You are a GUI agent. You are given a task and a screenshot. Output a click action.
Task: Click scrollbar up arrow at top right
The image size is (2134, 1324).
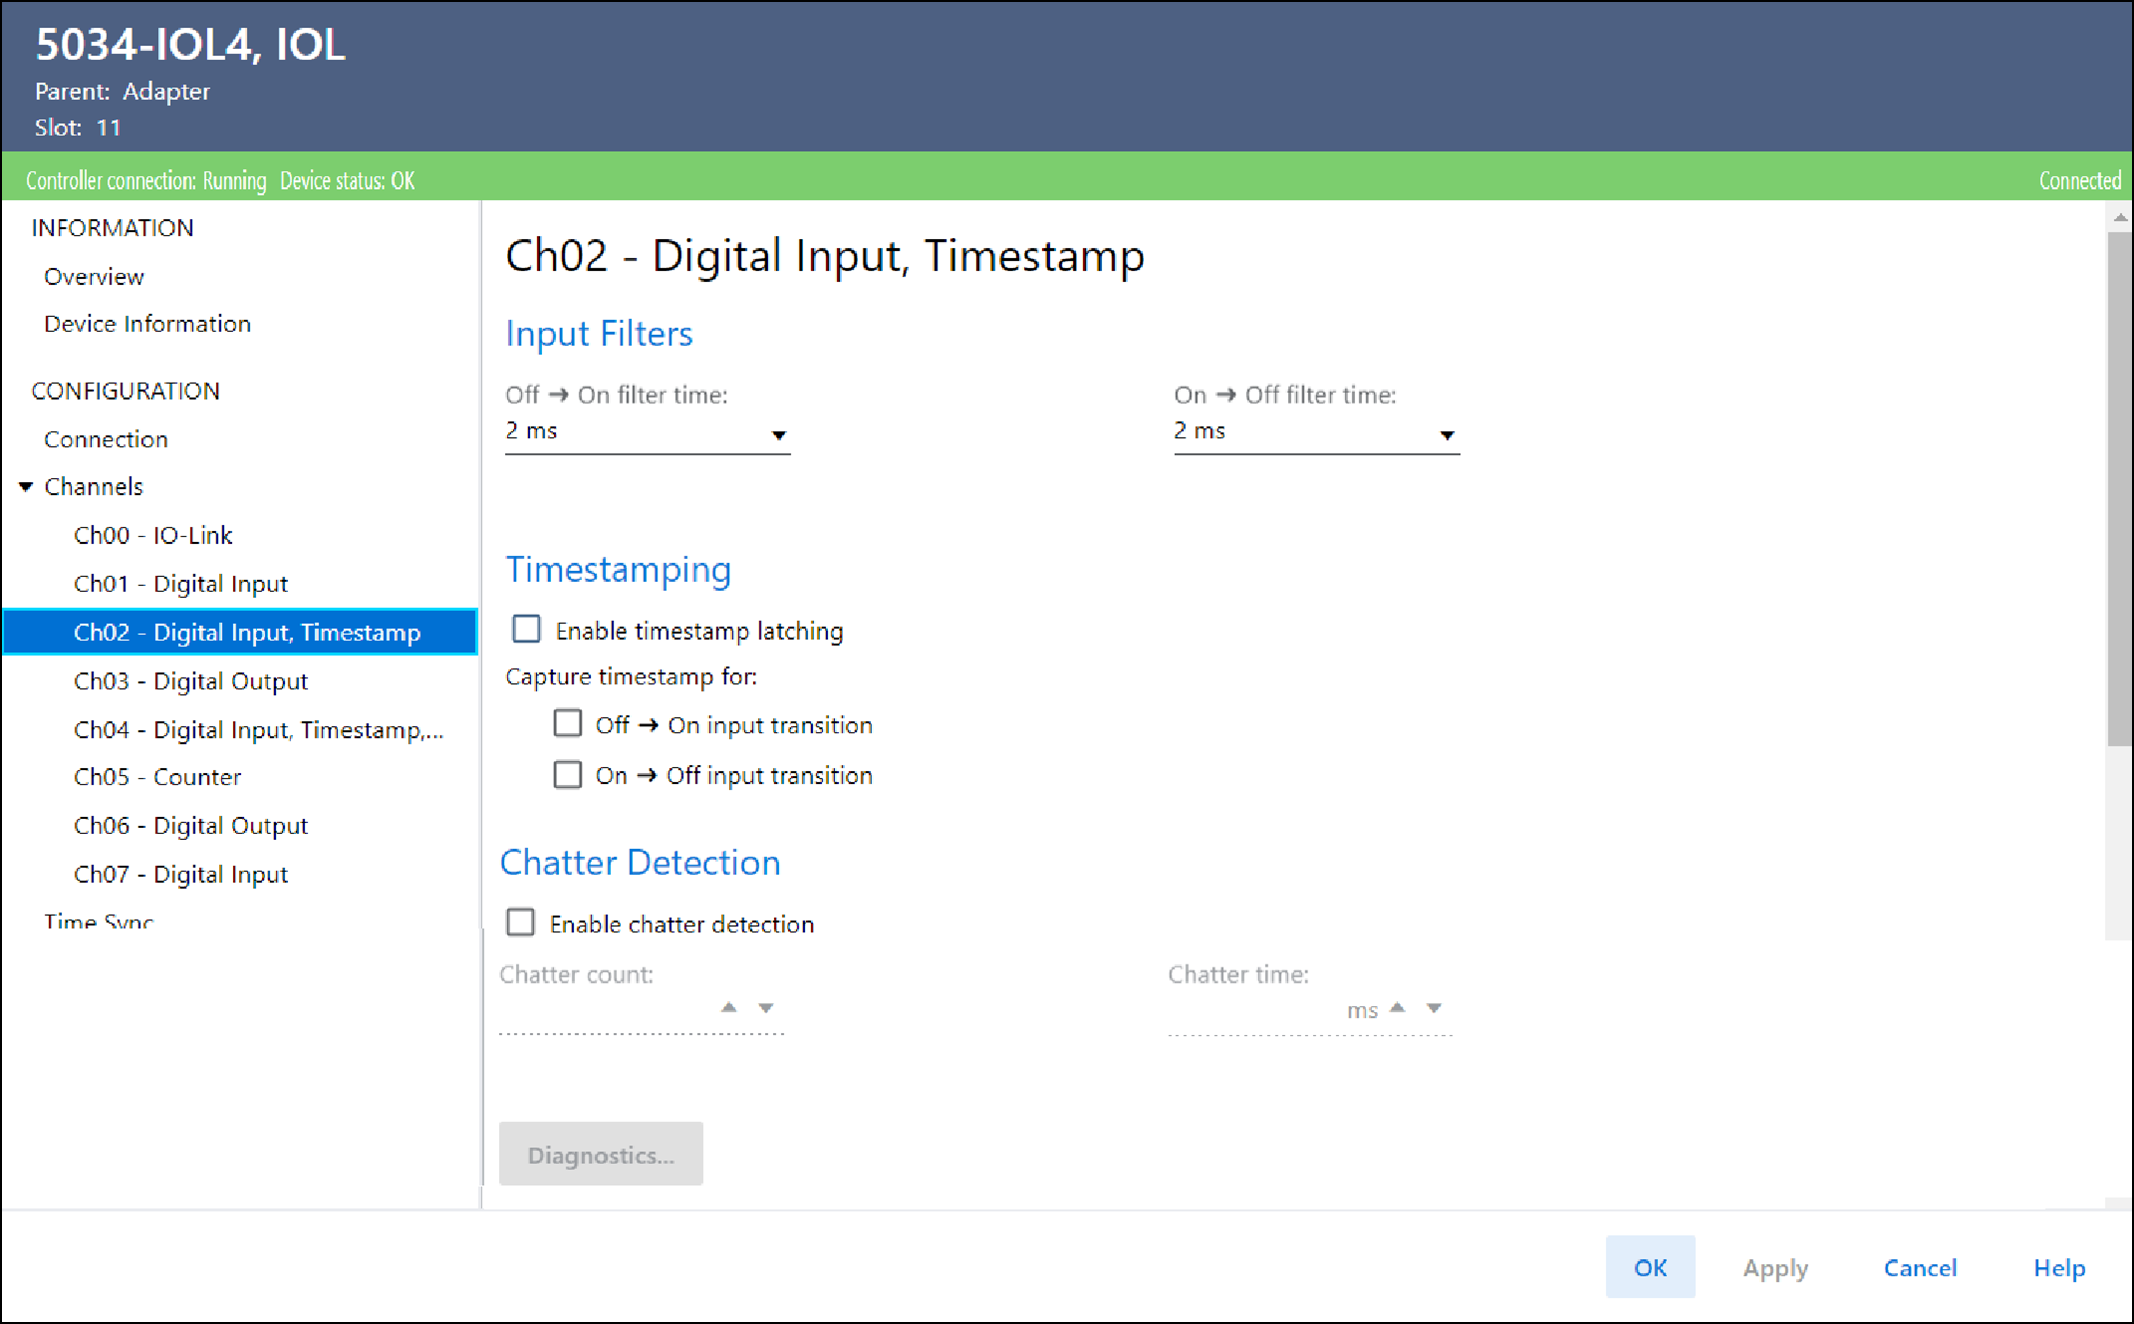coord(2119,216)
